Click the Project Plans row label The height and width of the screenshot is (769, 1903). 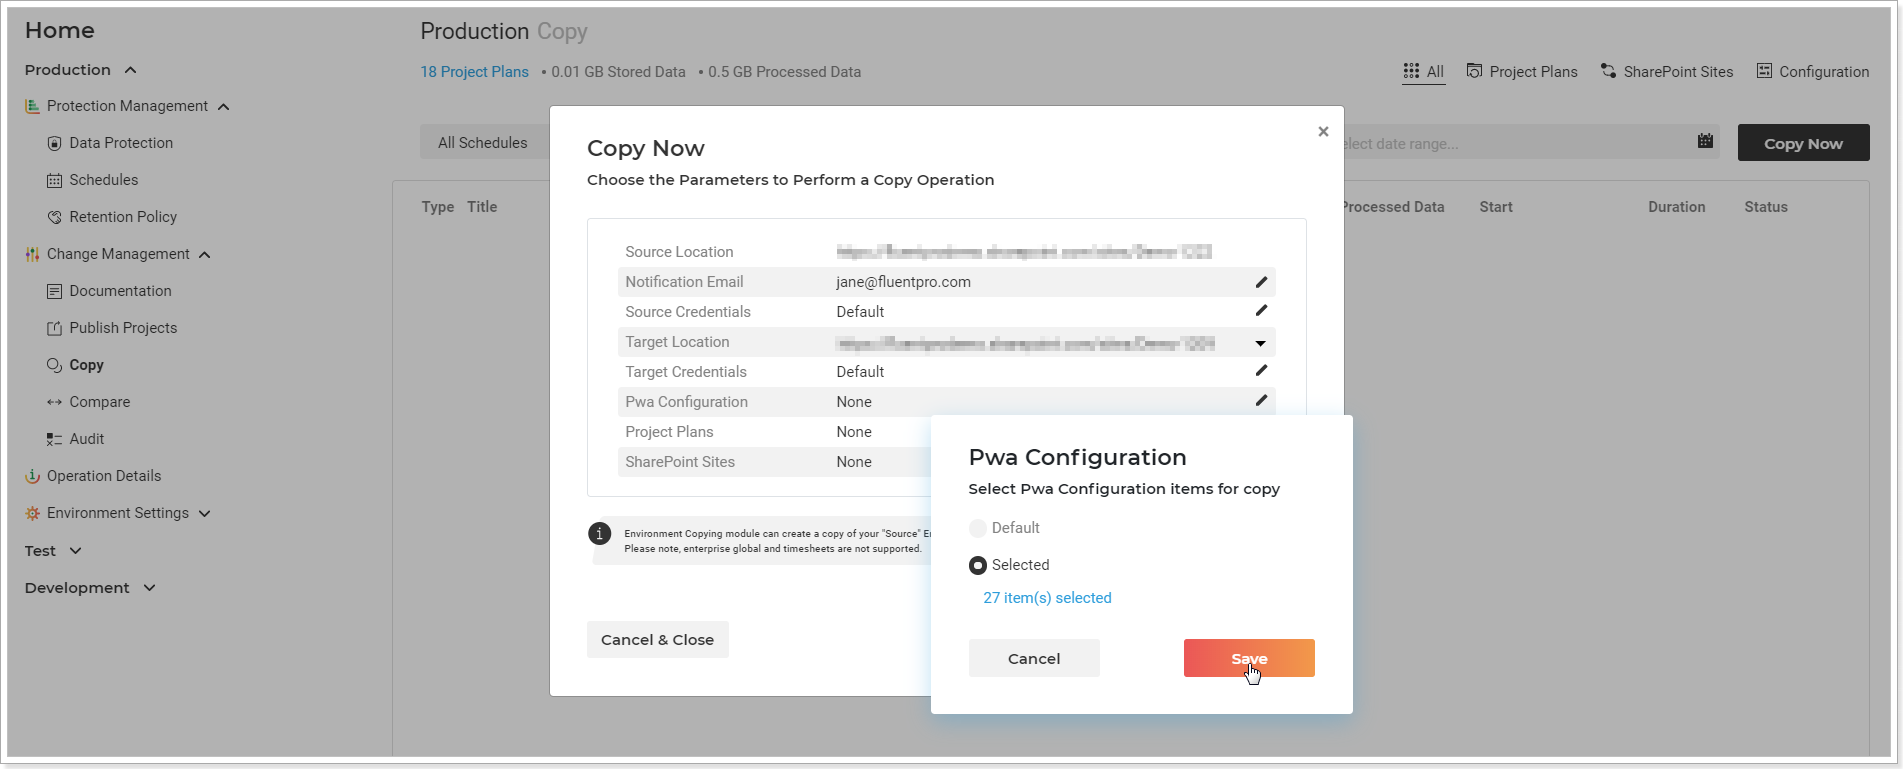pyautogui.click(x=669, y=432)
